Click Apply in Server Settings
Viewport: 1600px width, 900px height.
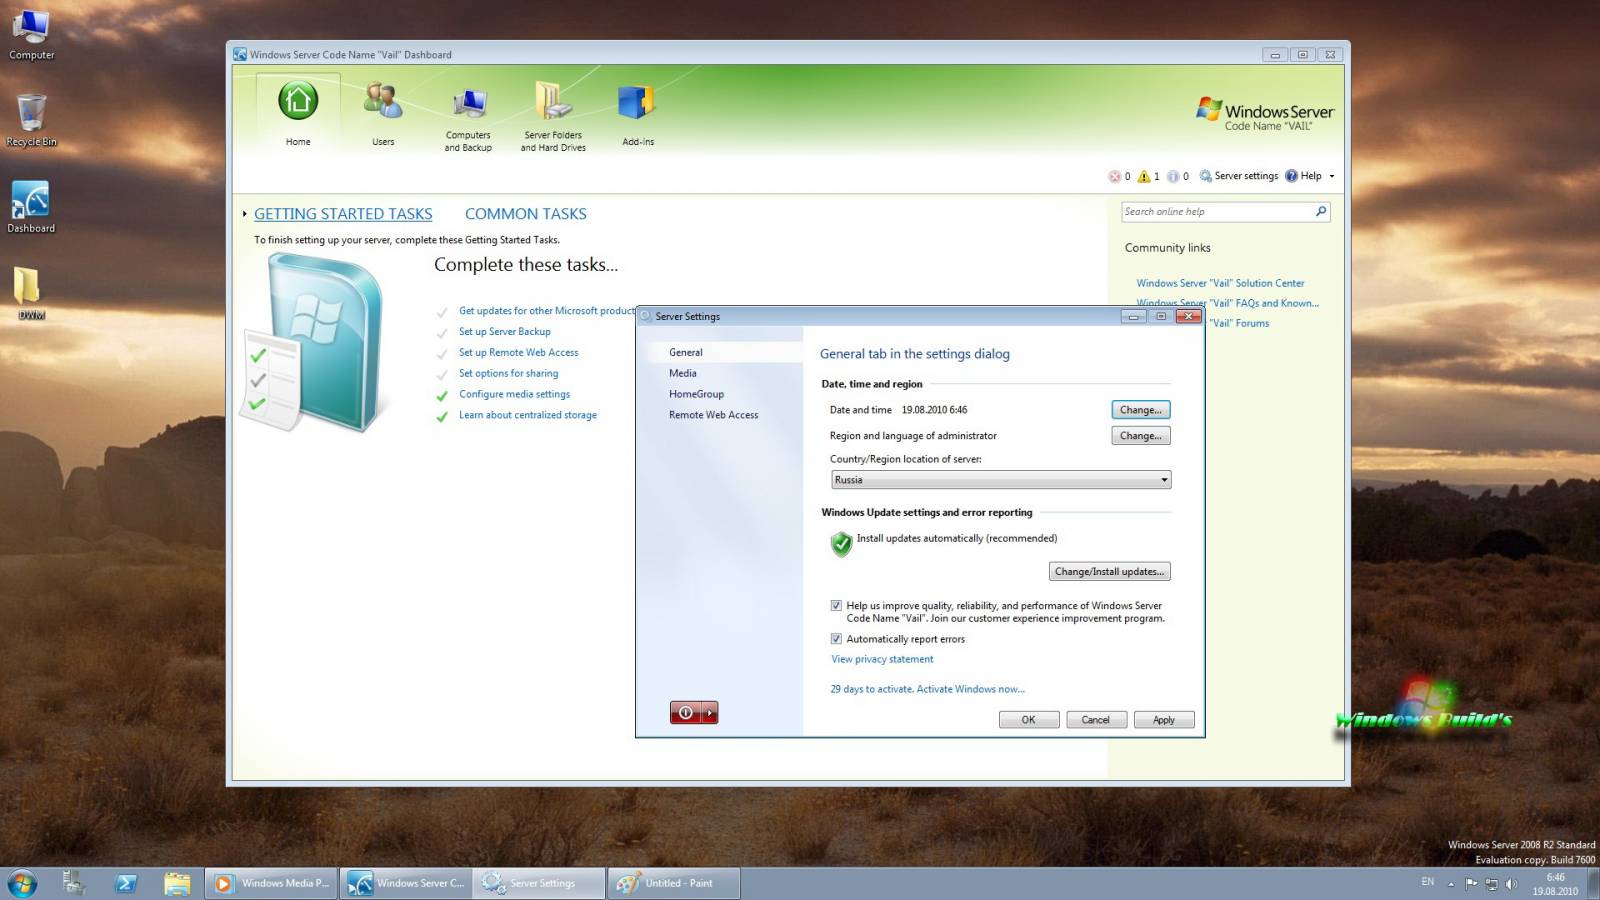(x=1164, y=720)
